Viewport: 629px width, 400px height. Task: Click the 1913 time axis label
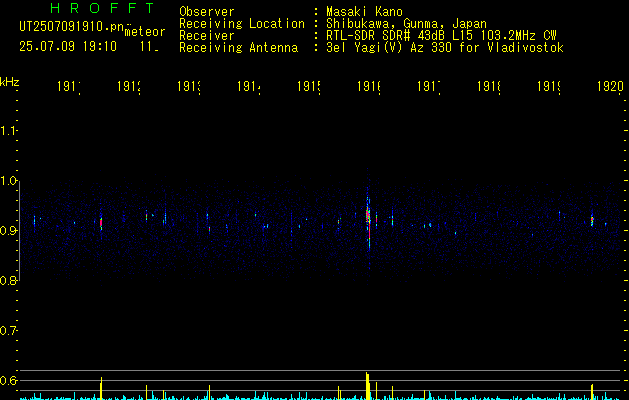pos(189,86)
